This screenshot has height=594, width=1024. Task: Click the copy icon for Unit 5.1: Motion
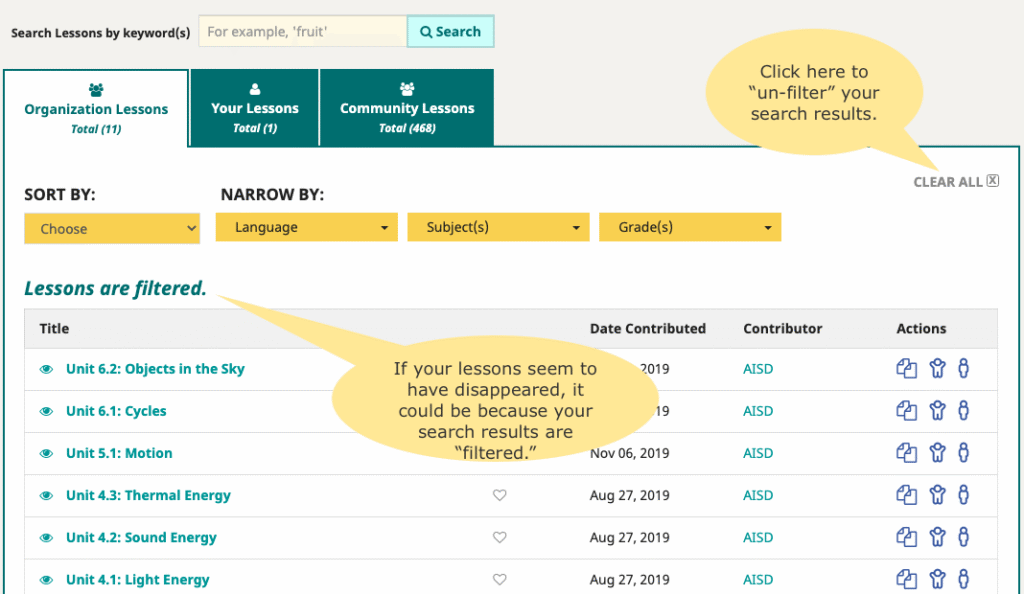click(906, 453)
